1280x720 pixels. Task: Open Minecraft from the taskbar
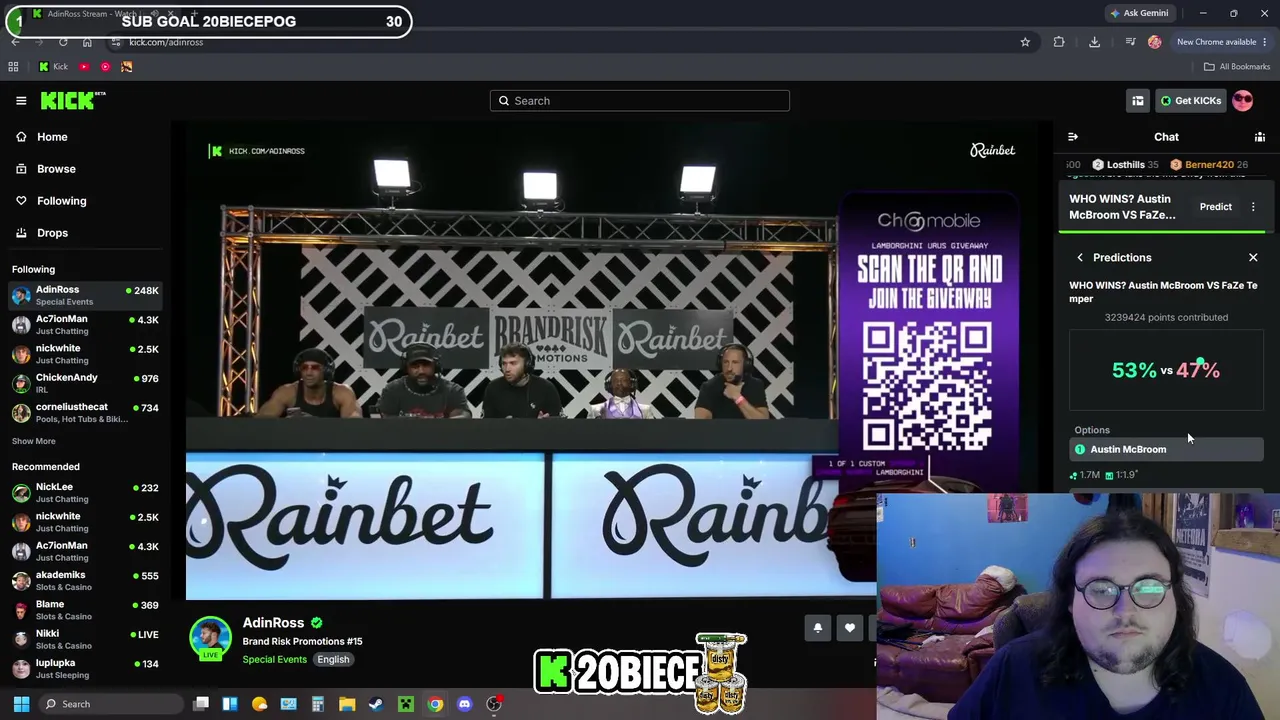click(406, 704)
